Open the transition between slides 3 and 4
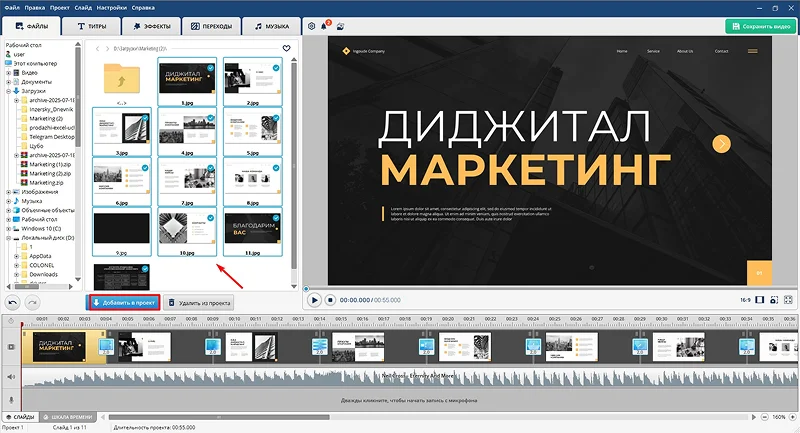The width and height of the screenshot is (800, 433). point(319,347)
